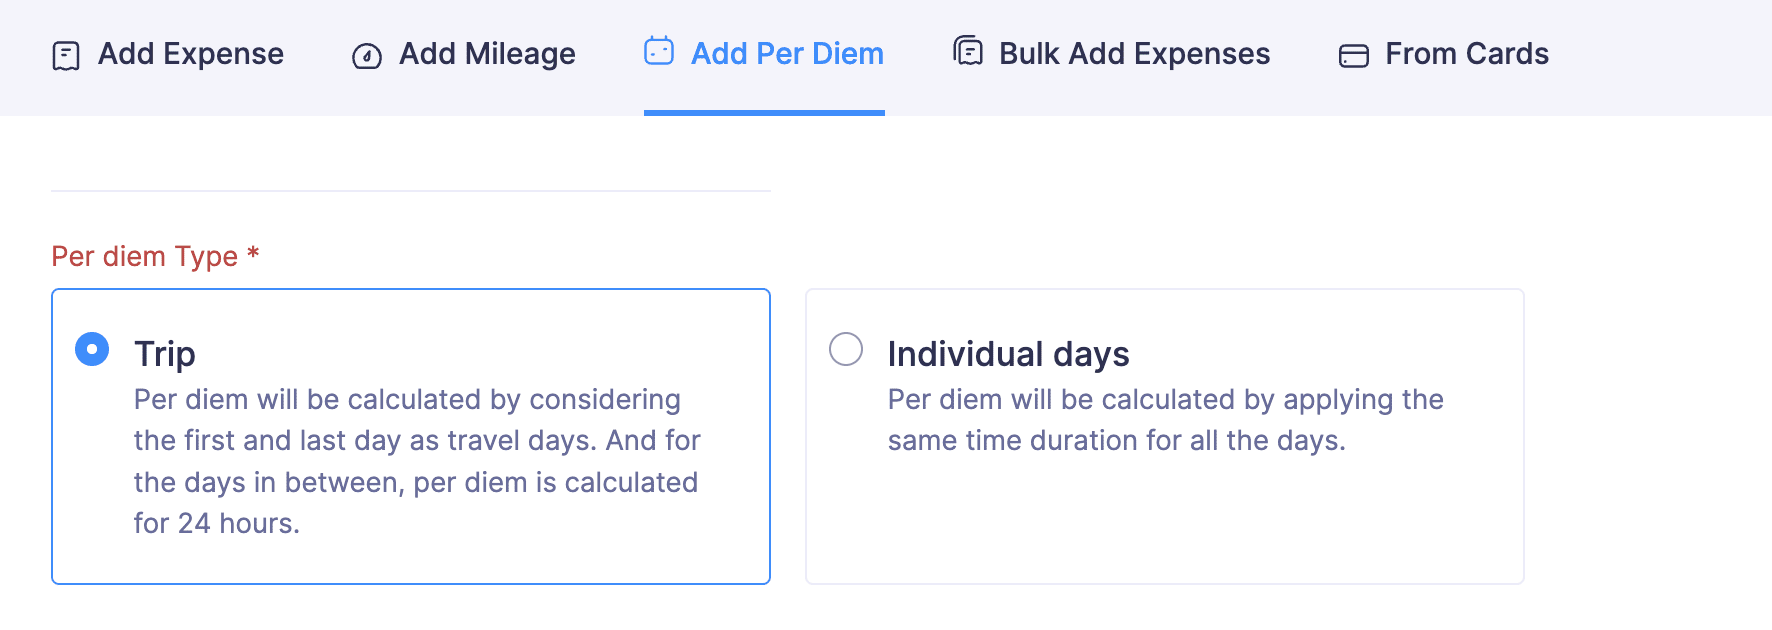The image size is (1772, 630).
Task: Select the Add Per Diem tab
Action: point(787,55)
